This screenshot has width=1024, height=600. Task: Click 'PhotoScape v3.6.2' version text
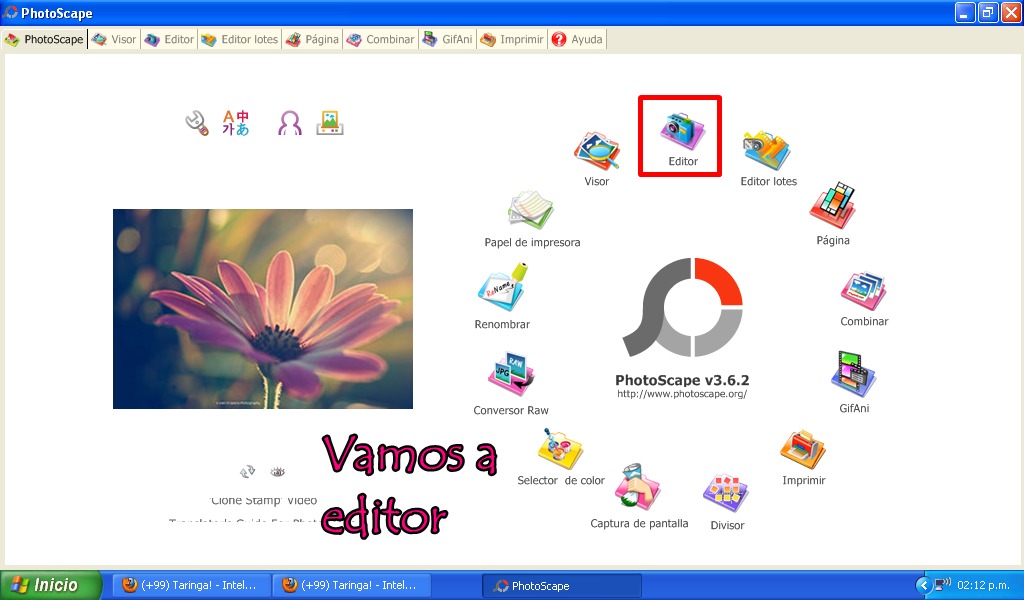(682, 380)
